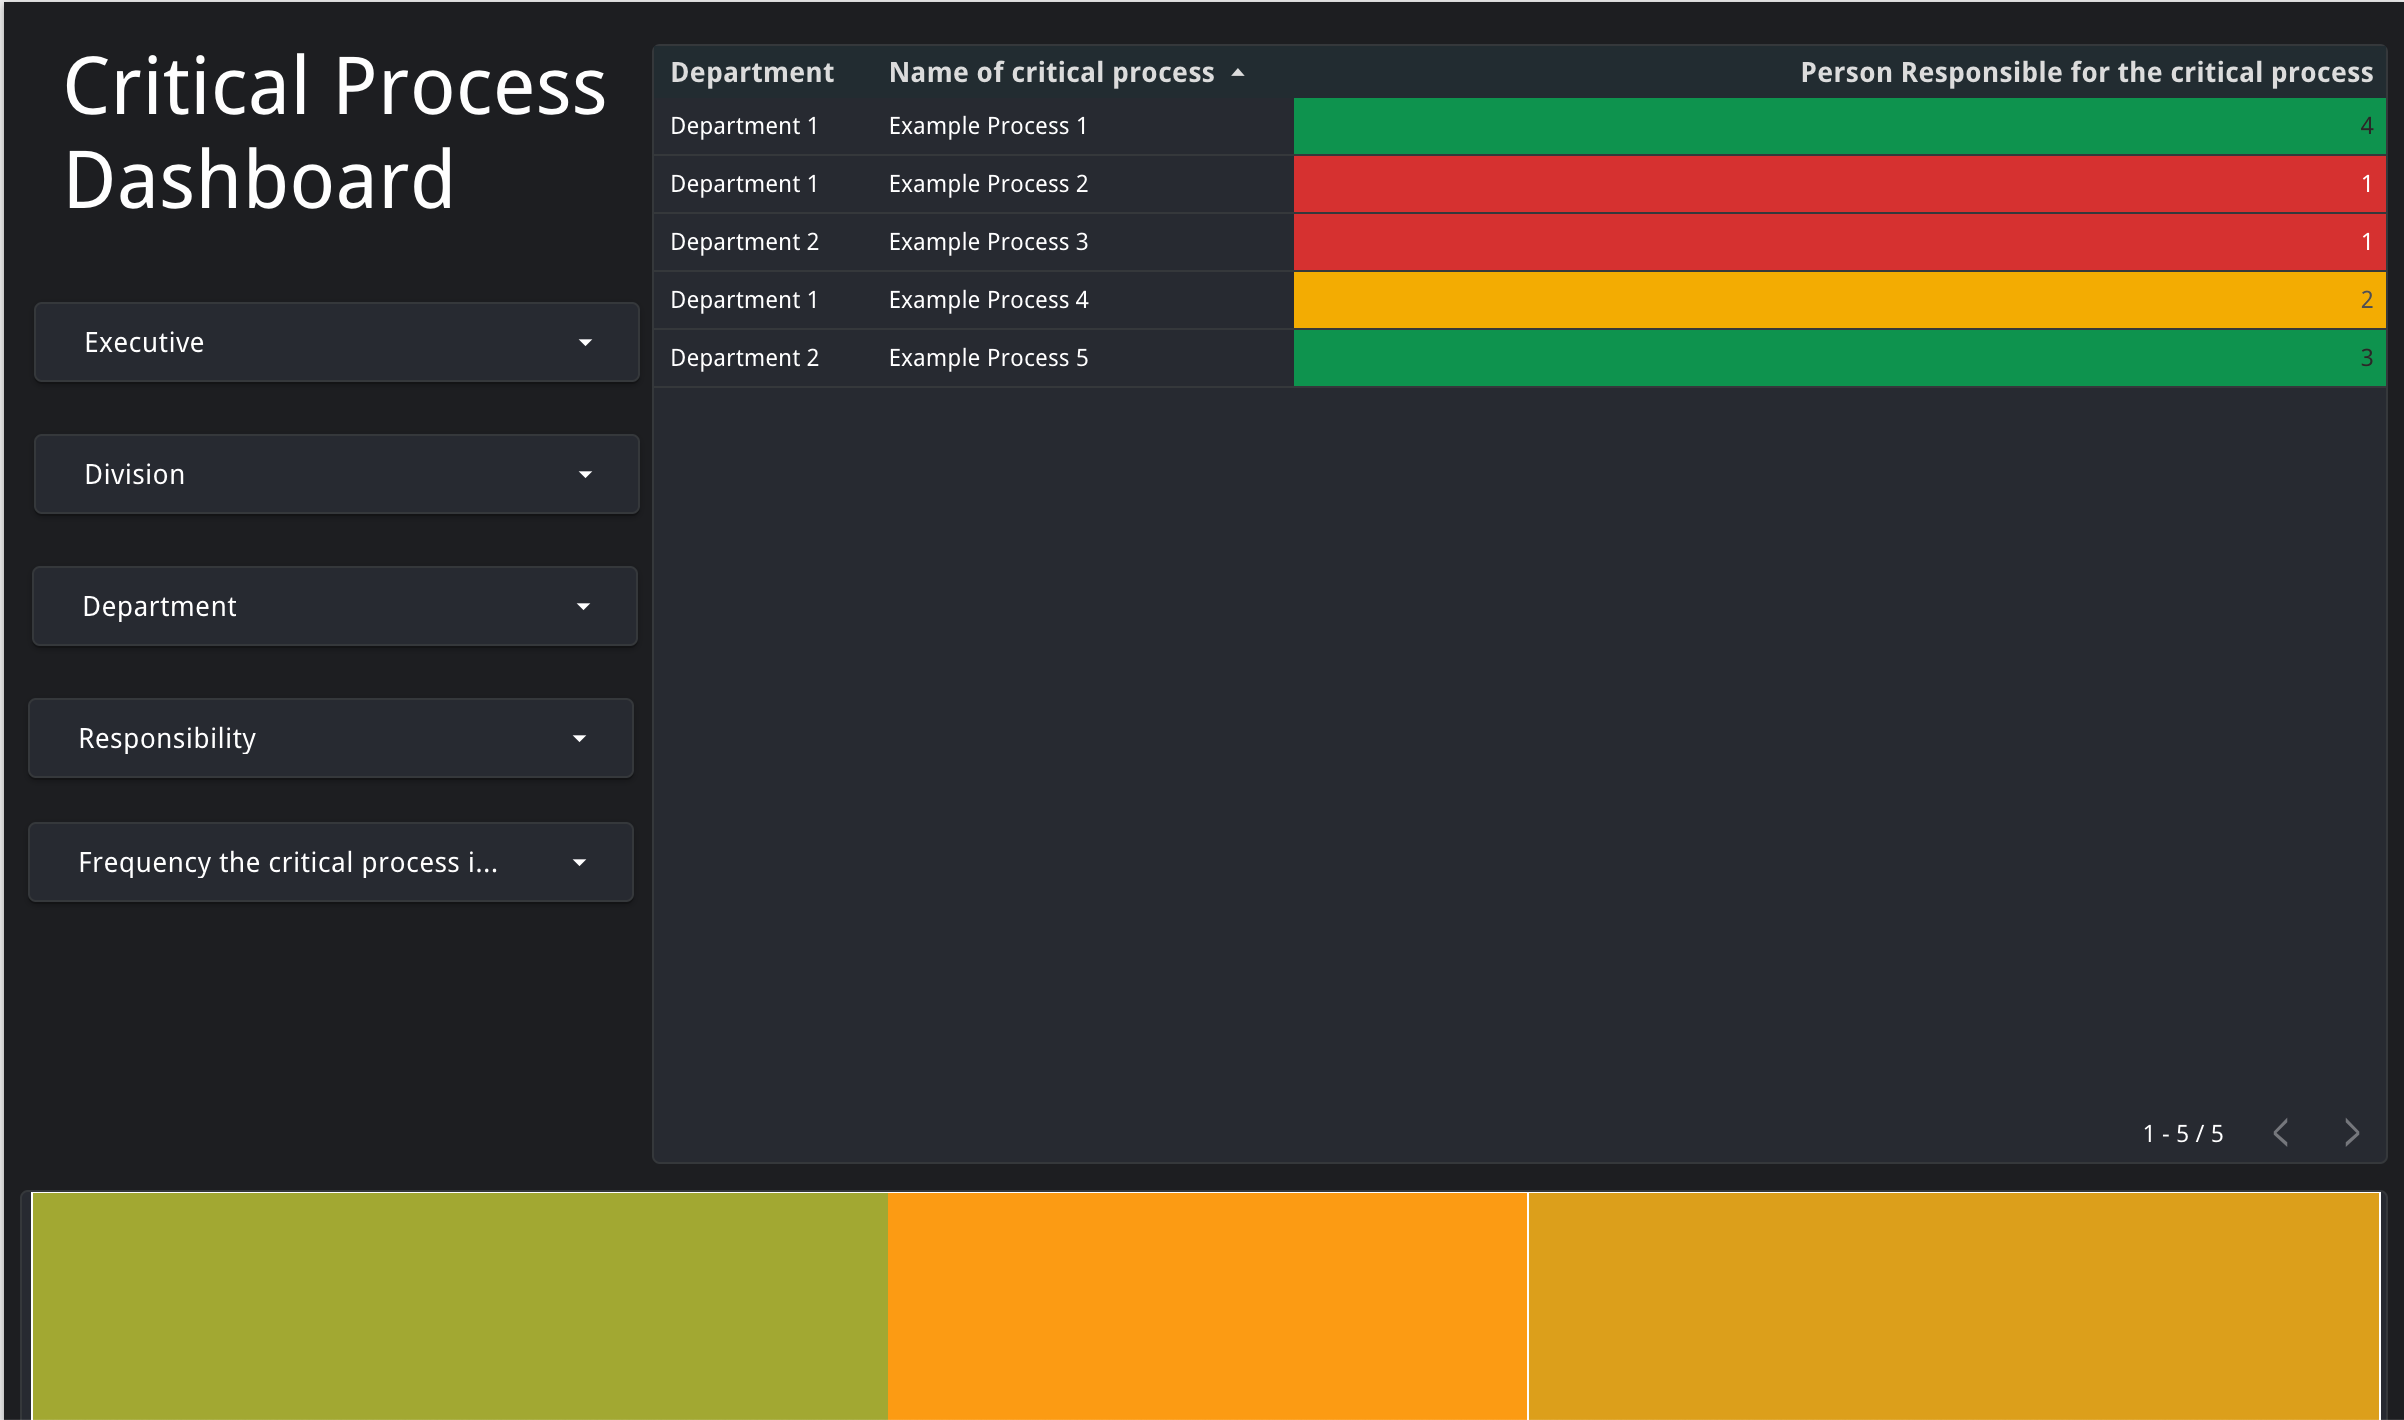The height and width of the screenshot is (1420, 2404).
Task: Click the sort arrow beside Name of critical process
Action: coord(1238,73)
